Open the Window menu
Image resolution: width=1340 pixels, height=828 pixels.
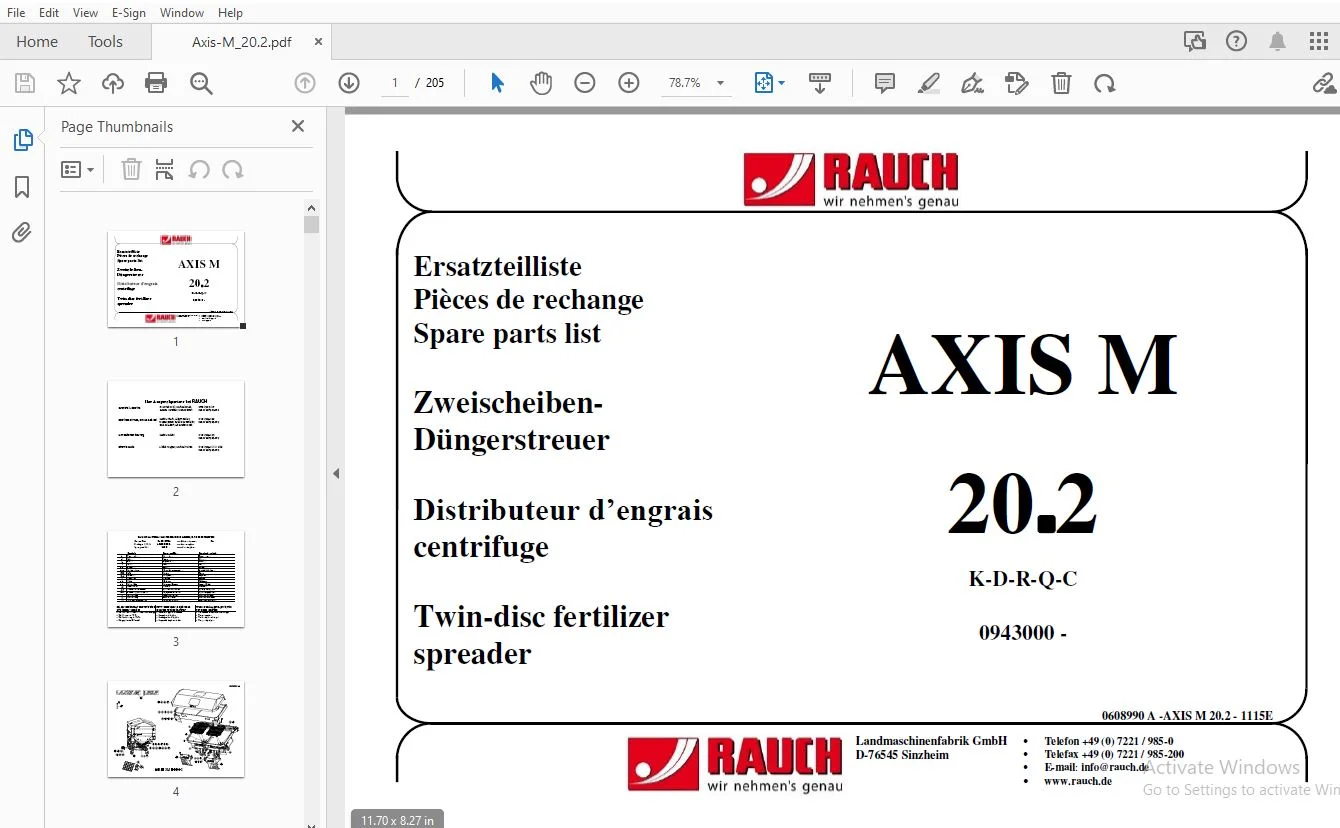click(x=182, y=12)
